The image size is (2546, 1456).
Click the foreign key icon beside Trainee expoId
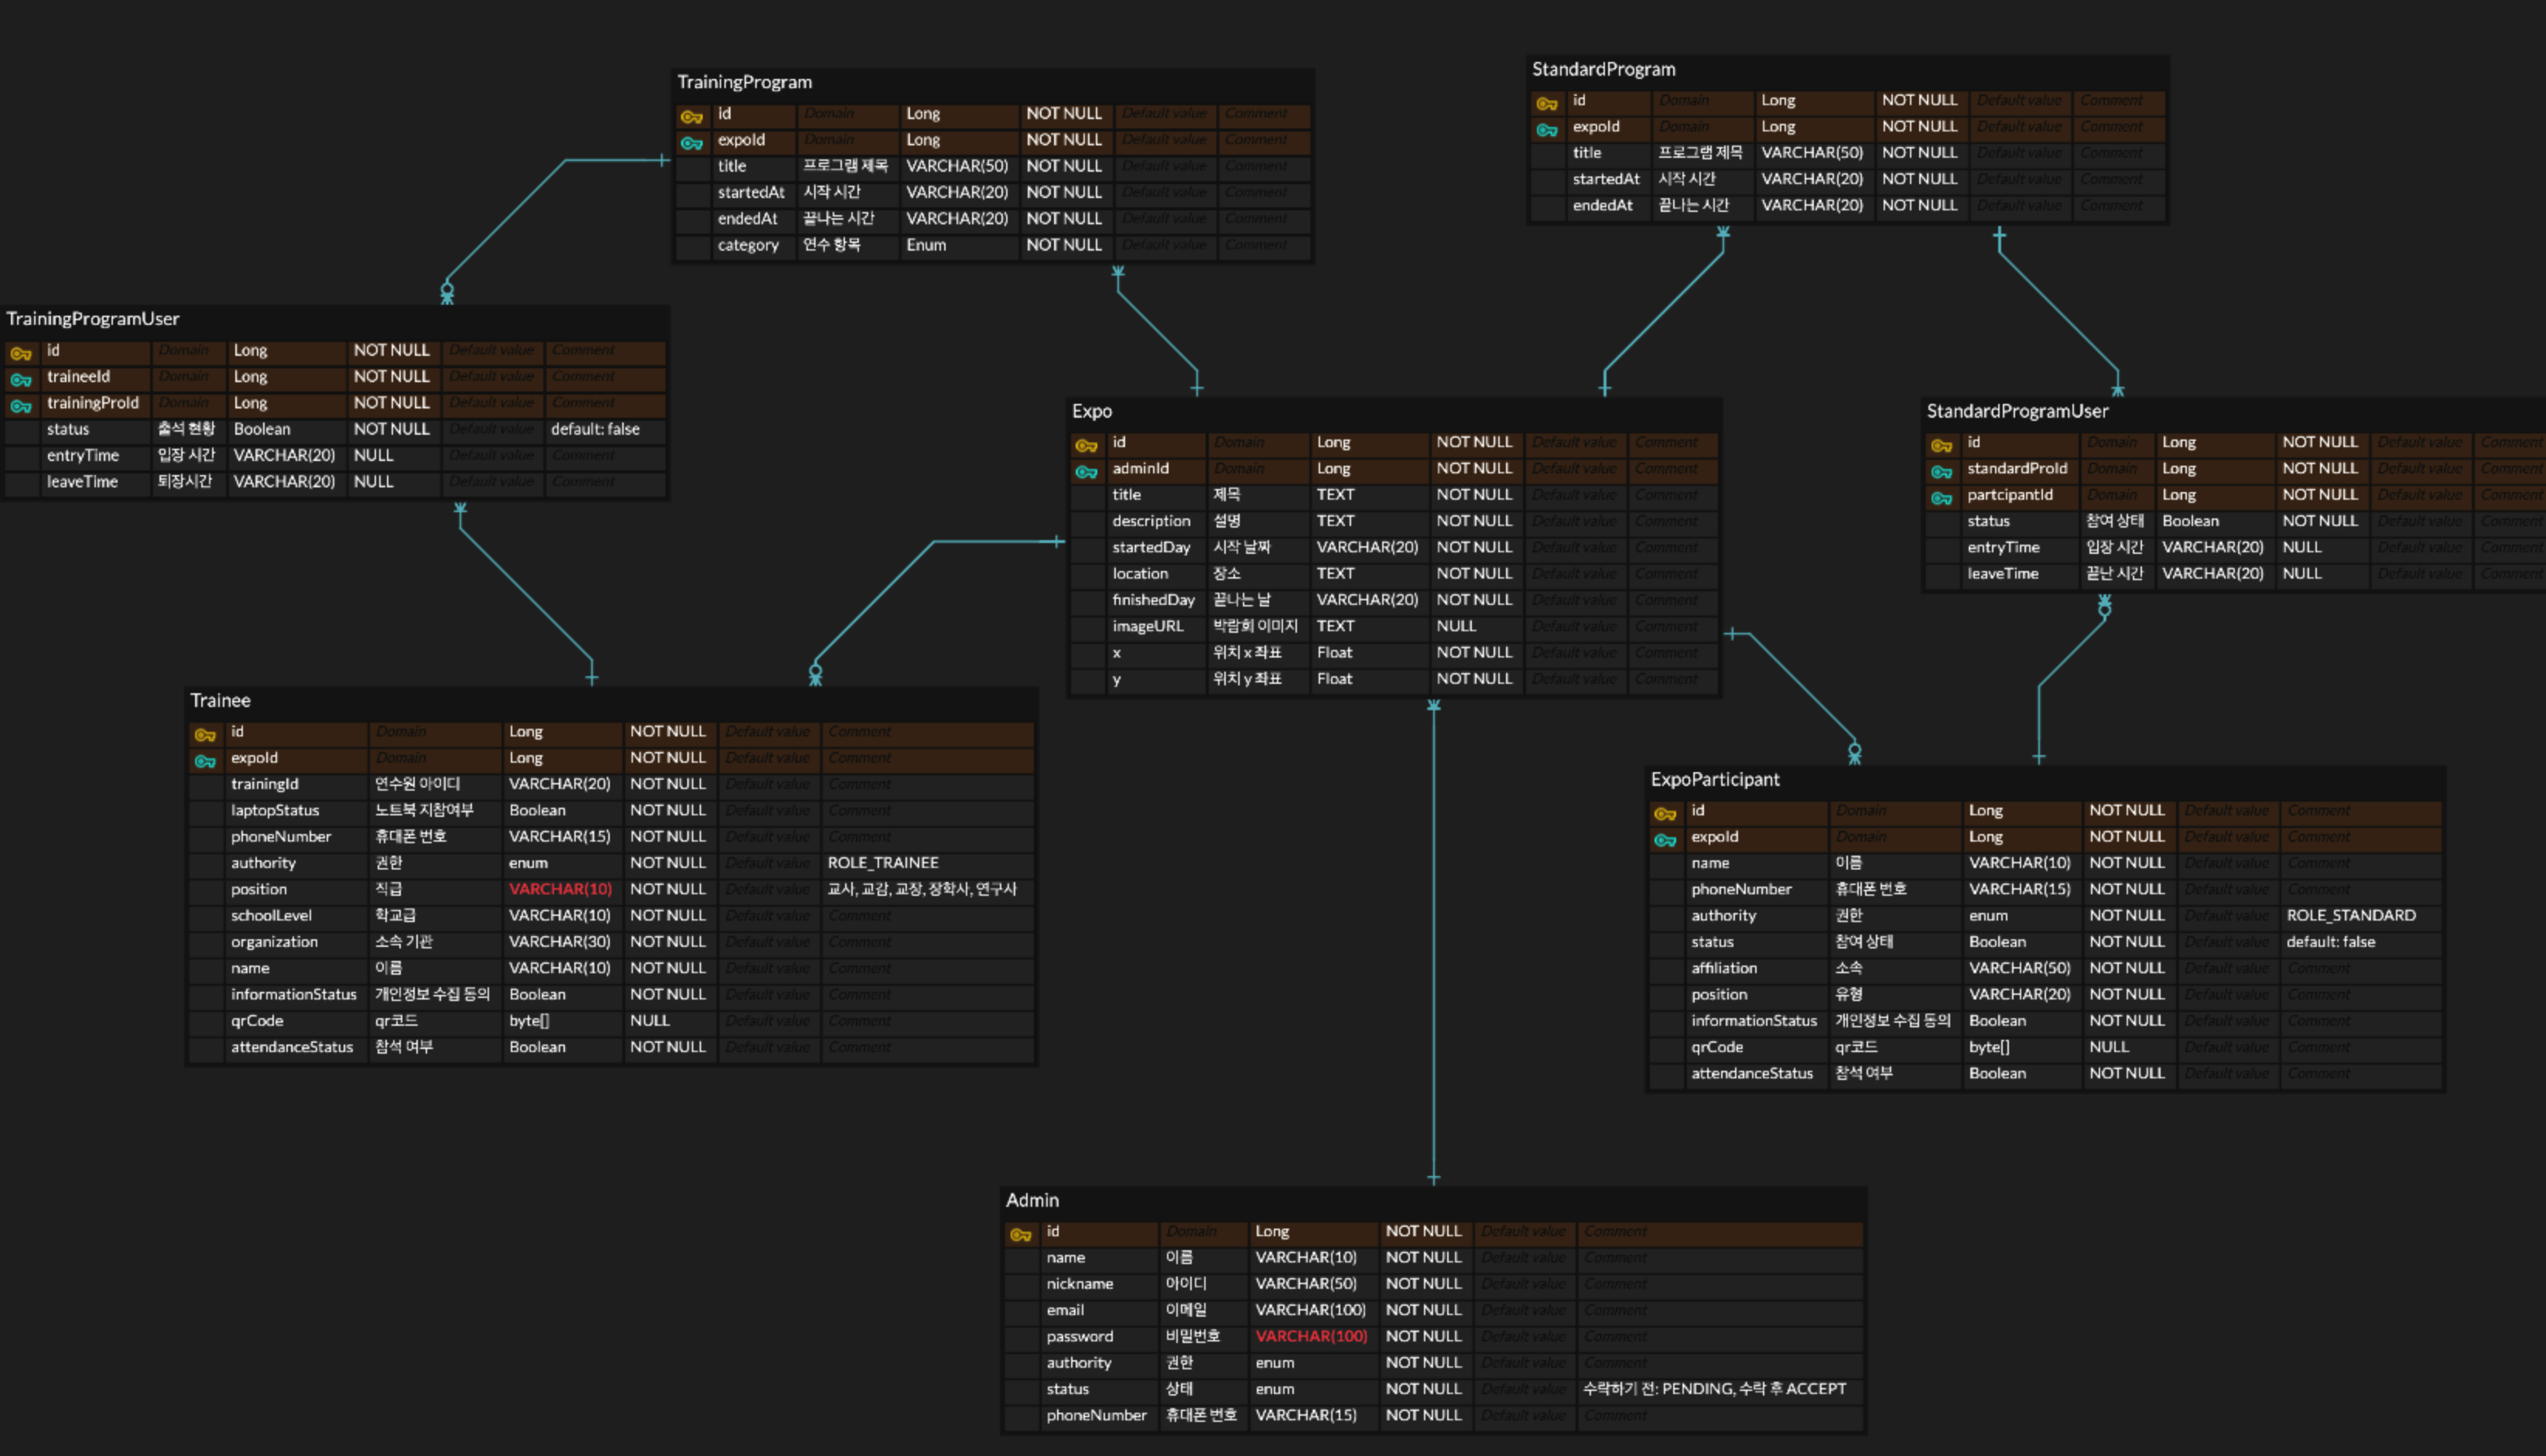[205, 761]
